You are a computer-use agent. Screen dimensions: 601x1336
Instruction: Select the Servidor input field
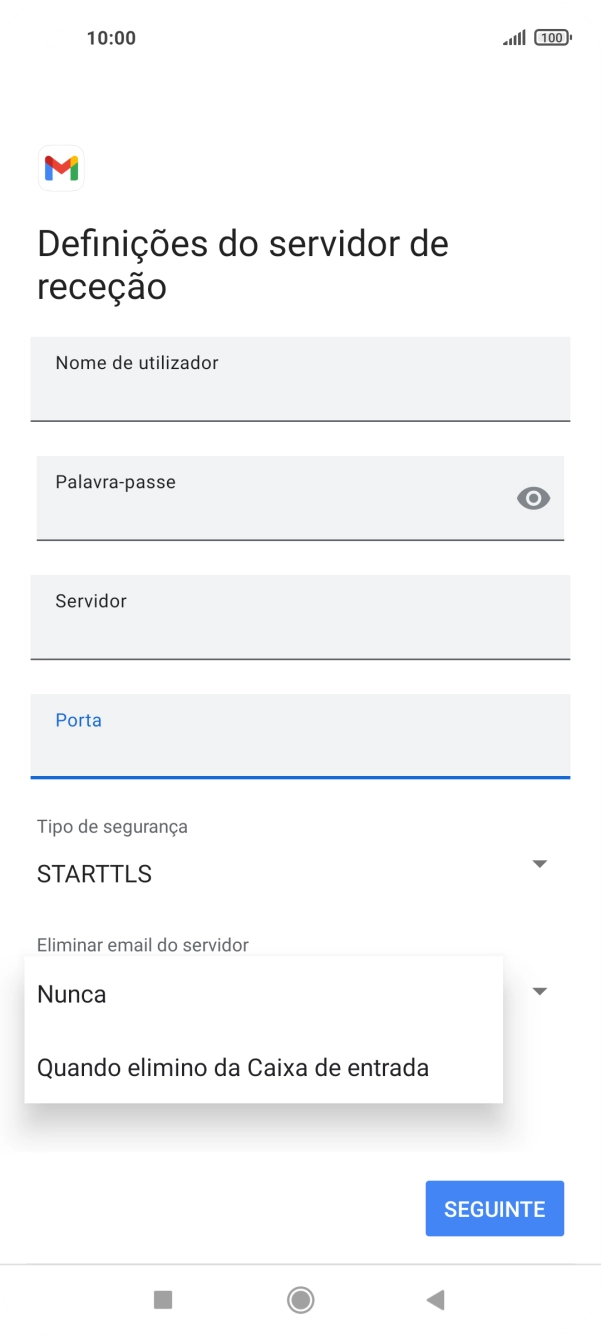tap(300, 617)
